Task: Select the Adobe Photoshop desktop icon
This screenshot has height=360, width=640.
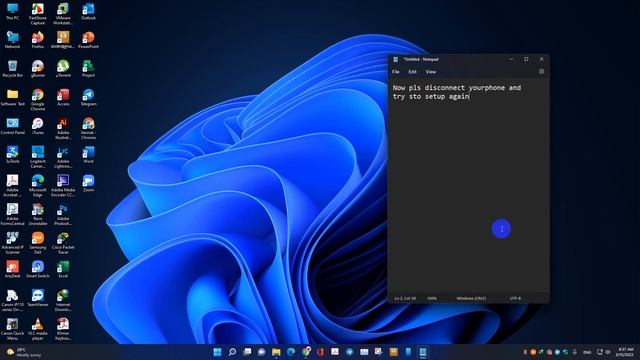Action: (x=63, y=214)
